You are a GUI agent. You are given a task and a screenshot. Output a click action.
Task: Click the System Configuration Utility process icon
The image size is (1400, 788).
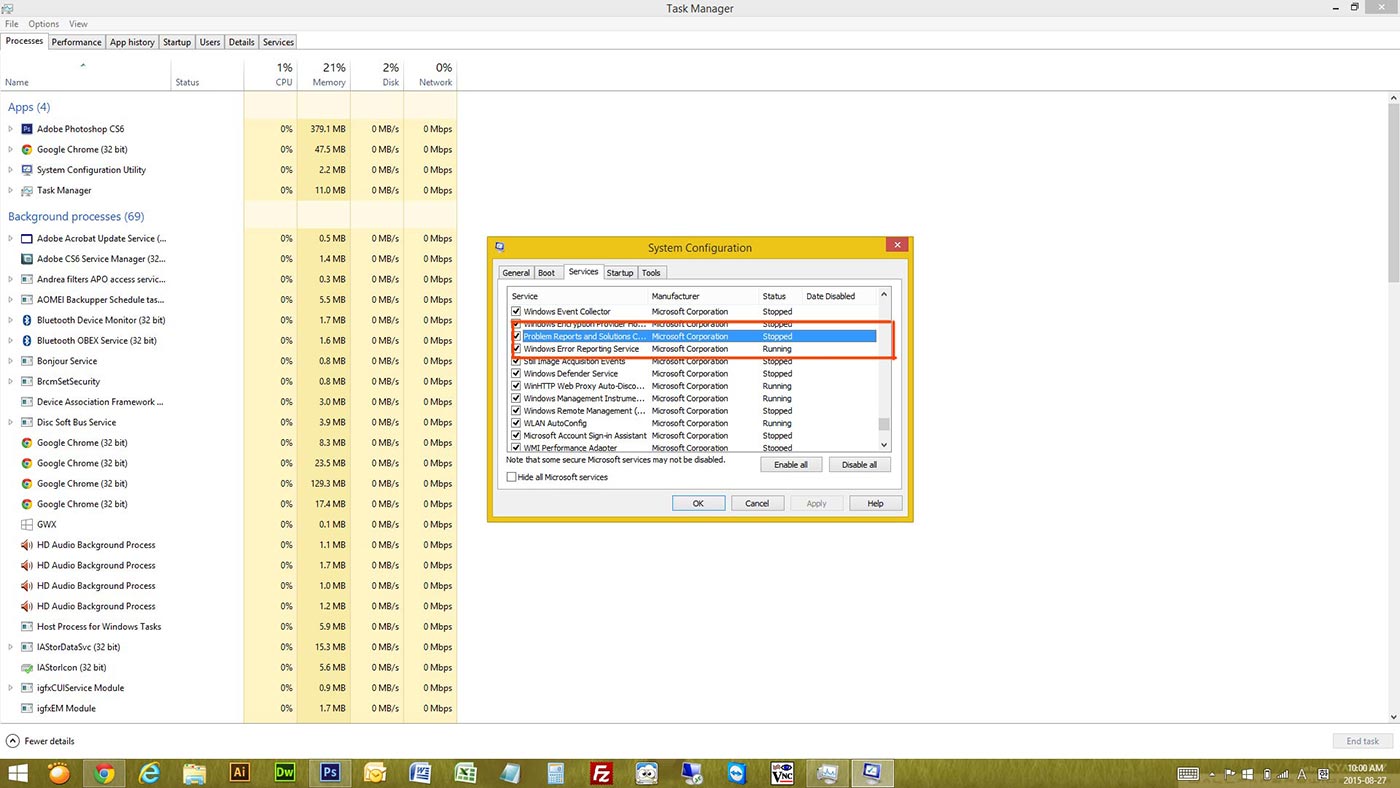coord(27,170)
